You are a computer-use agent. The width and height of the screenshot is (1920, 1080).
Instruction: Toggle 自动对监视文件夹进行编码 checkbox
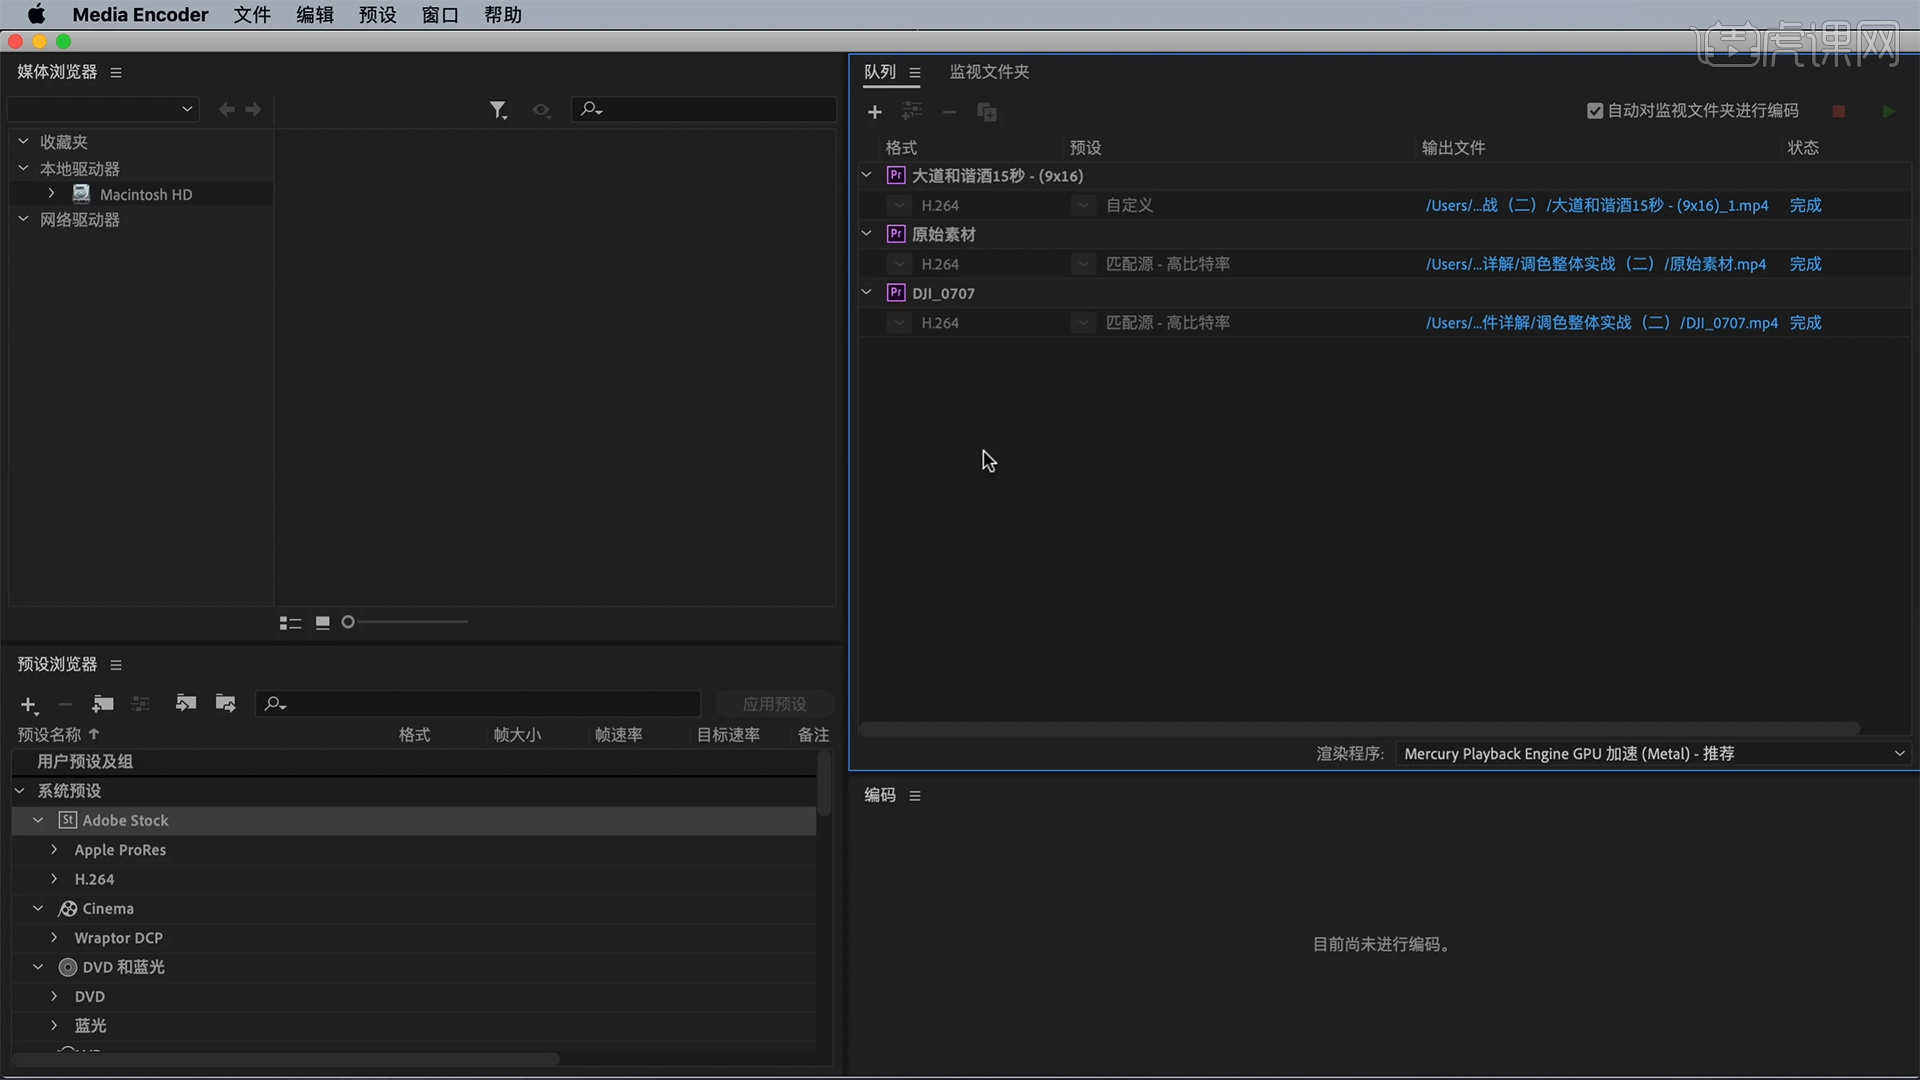(1595, 111)
